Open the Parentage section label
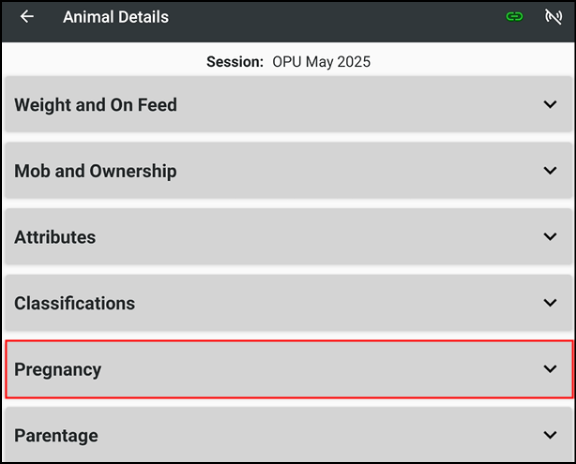 (56, 436)
